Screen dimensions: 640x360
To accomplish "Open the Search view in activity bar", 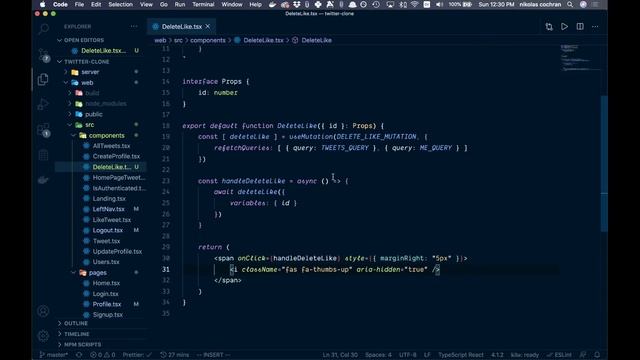I will point(43,29).
